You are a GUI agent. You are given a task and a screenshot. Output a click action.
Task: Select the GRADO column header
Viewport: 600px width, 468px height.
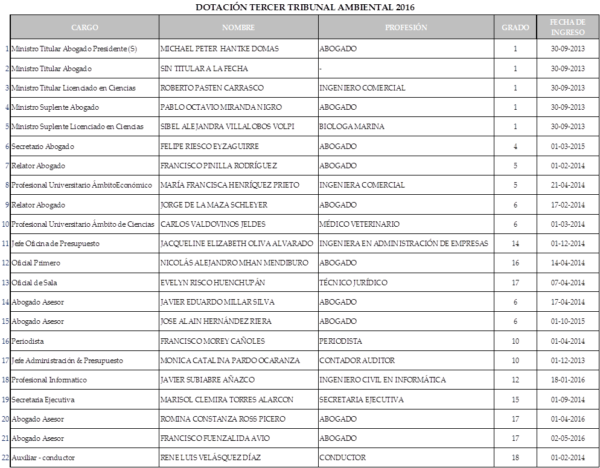pos(515,28)
